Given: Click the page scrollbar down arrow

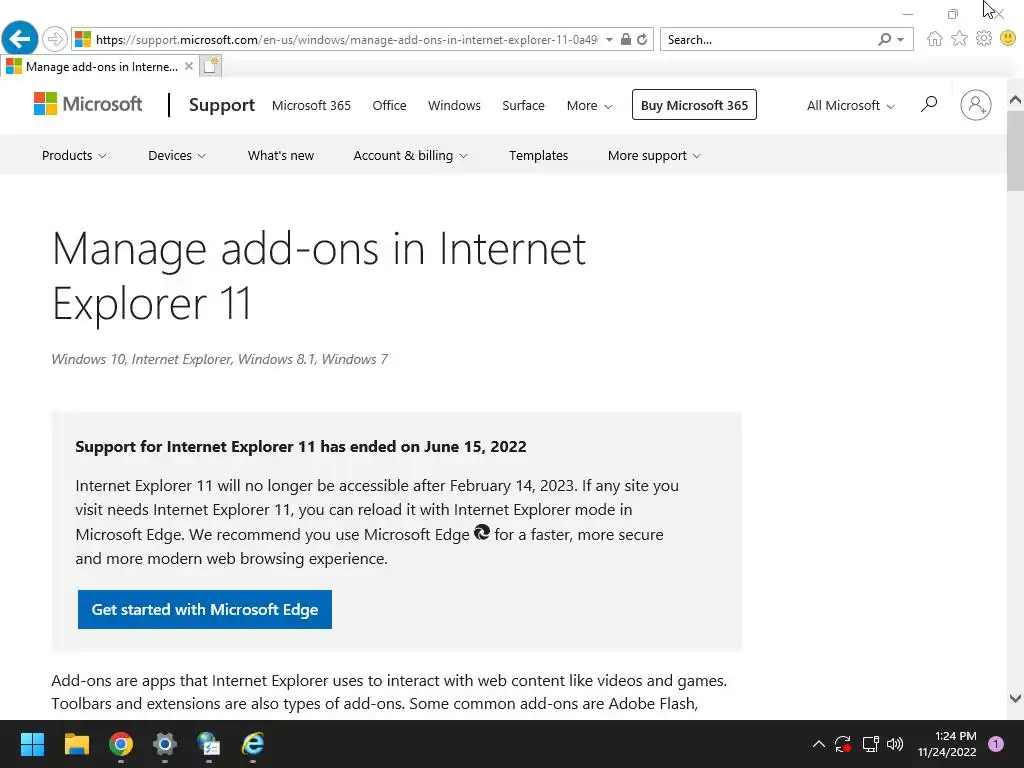Looking at the screenshot, I should [x=1015, y=698].
